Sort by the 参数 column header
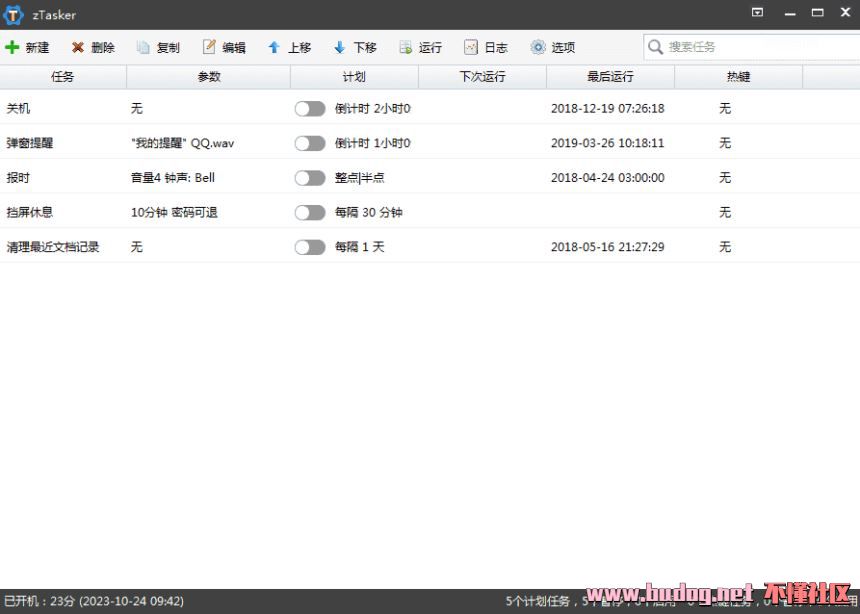This screenshot has height=614, width=860. [208, 77]
